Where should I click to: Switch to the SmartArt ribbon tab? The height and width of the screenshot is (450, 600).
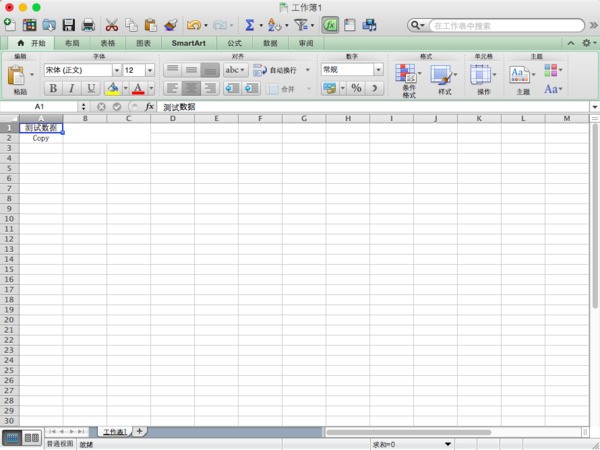(189, 43)
